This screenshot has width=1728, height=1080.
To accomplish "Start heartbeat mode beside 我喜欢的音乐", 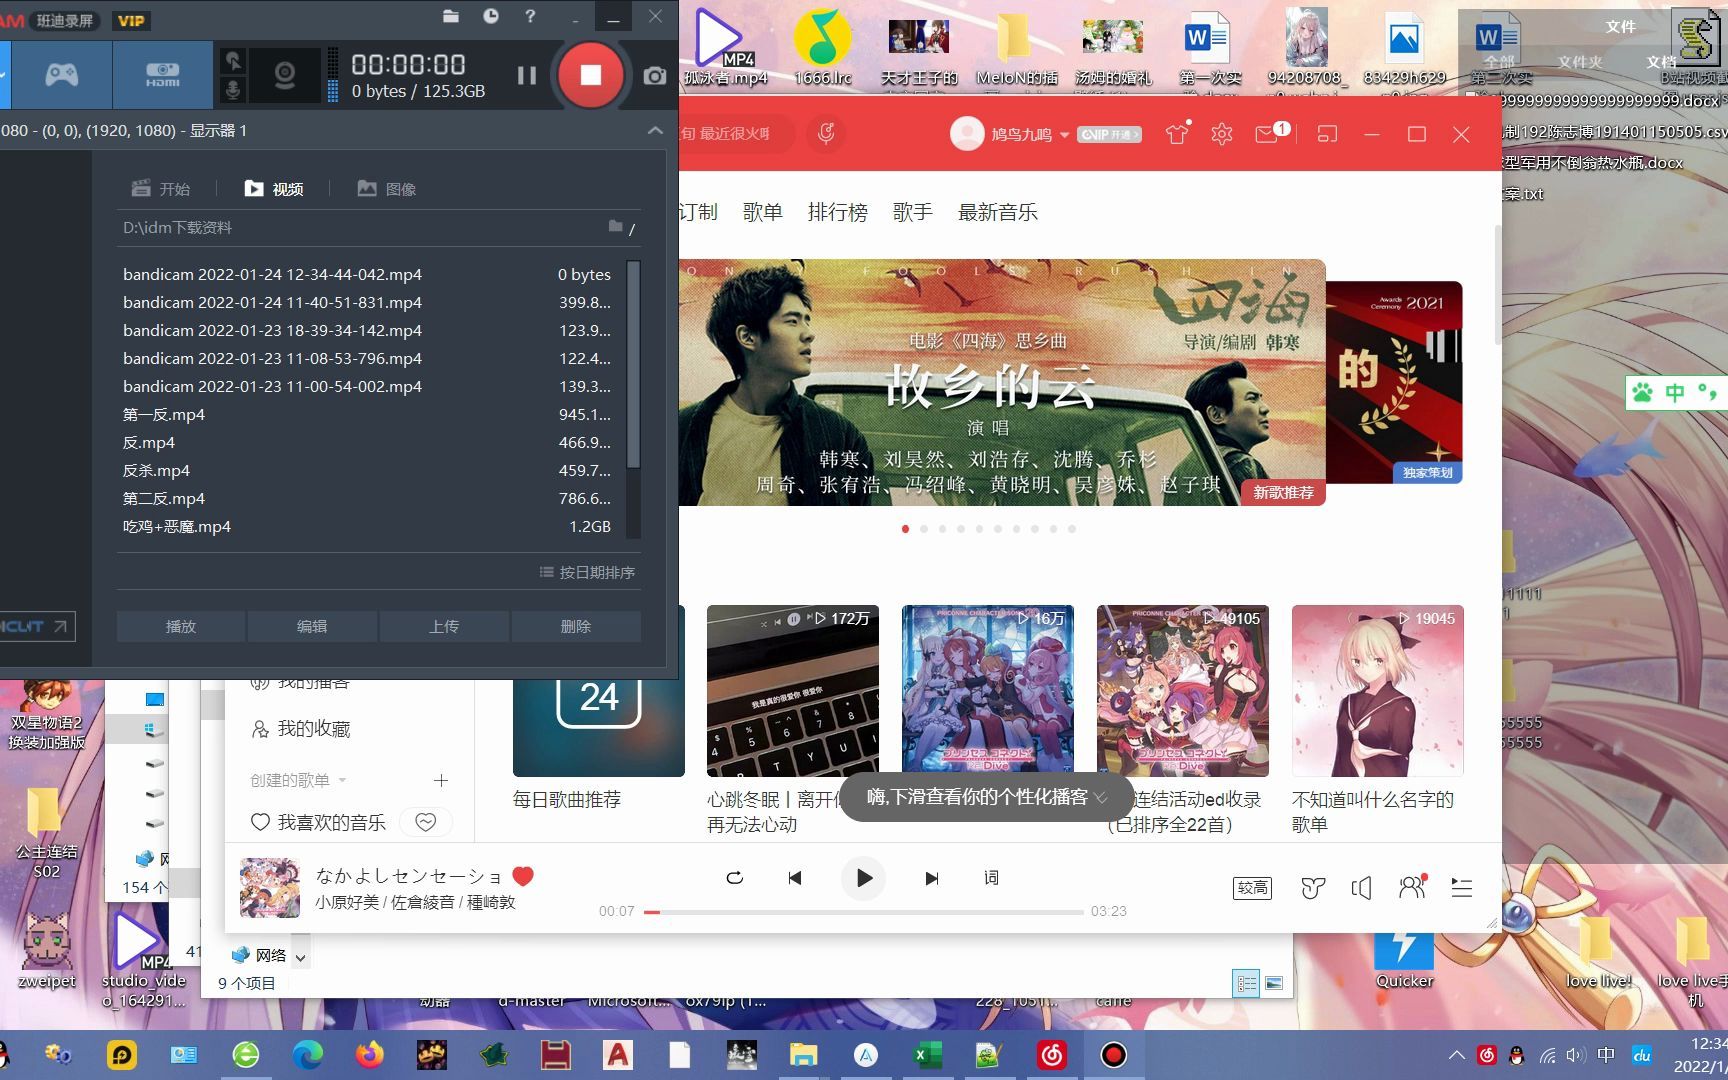I will tap(426, 822).
